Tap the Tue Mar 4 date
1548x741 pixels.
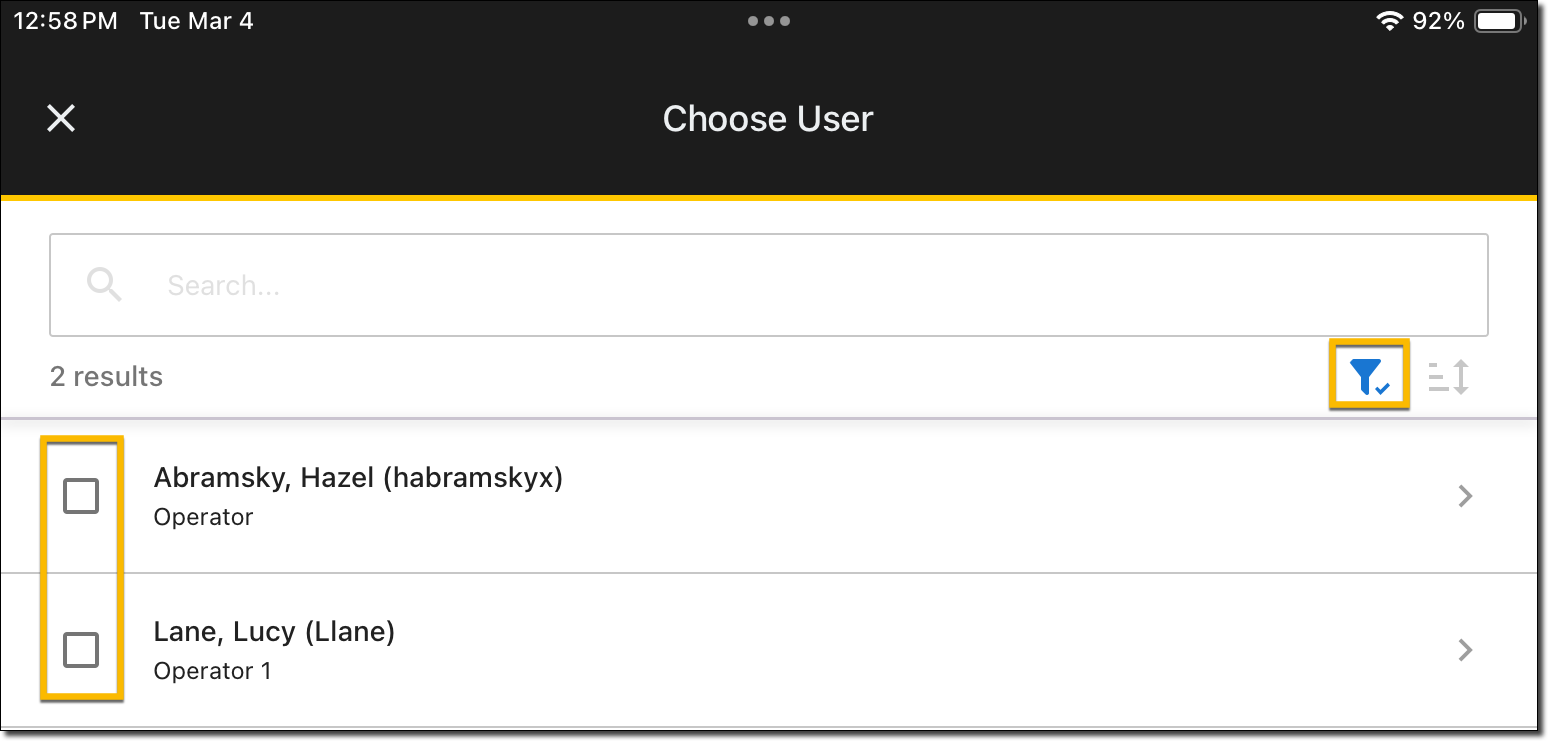point(196,21)
